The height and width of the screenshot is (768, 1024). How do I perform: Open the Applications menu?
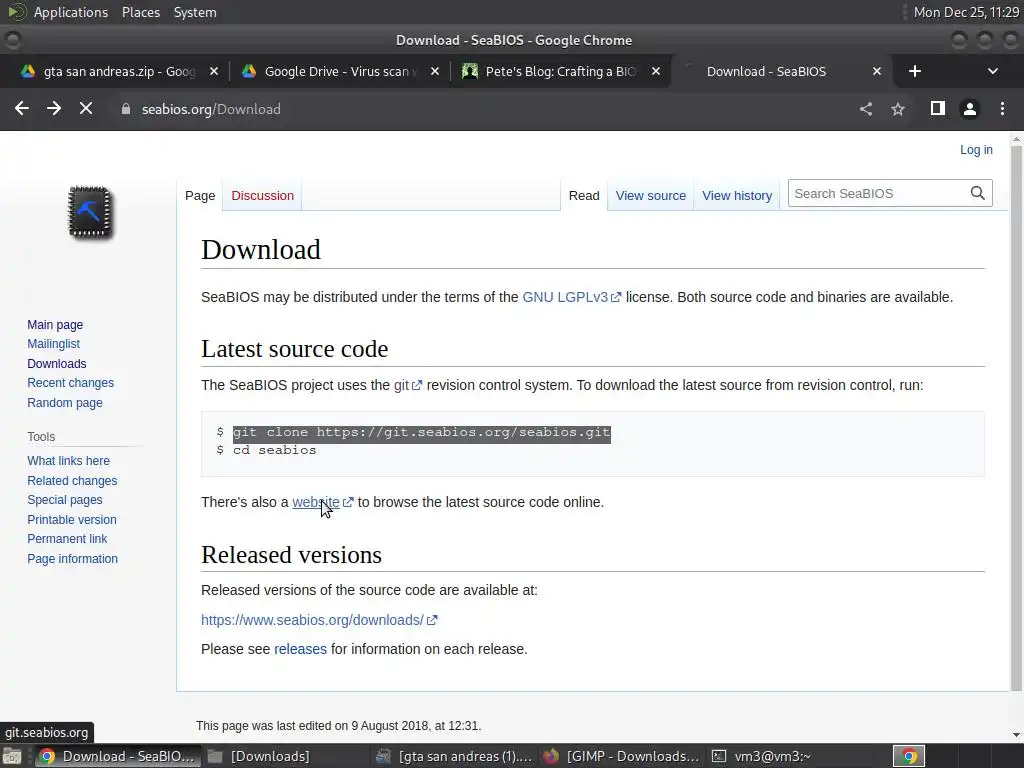[x=70, y=12]
